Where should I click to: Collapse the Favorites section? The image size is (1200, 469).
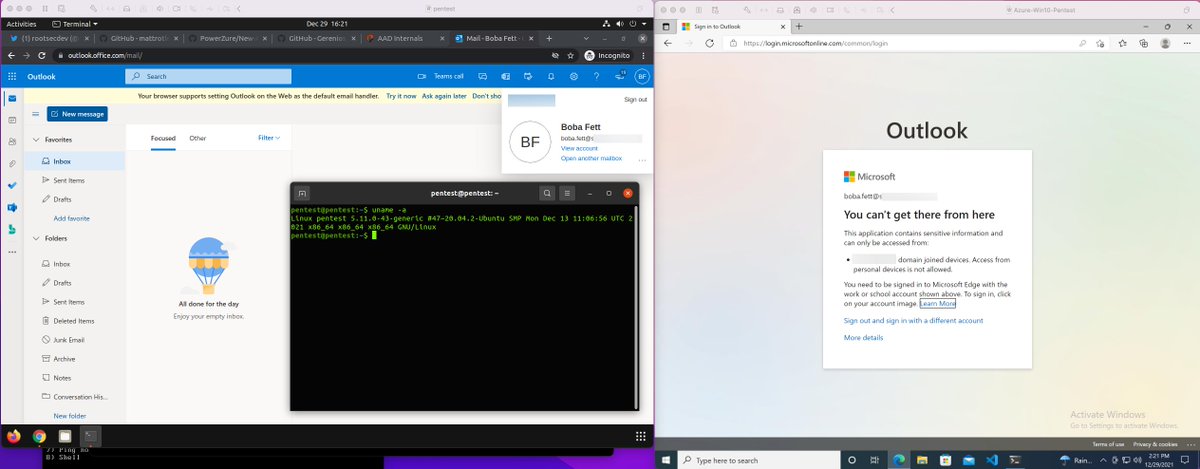37,141
